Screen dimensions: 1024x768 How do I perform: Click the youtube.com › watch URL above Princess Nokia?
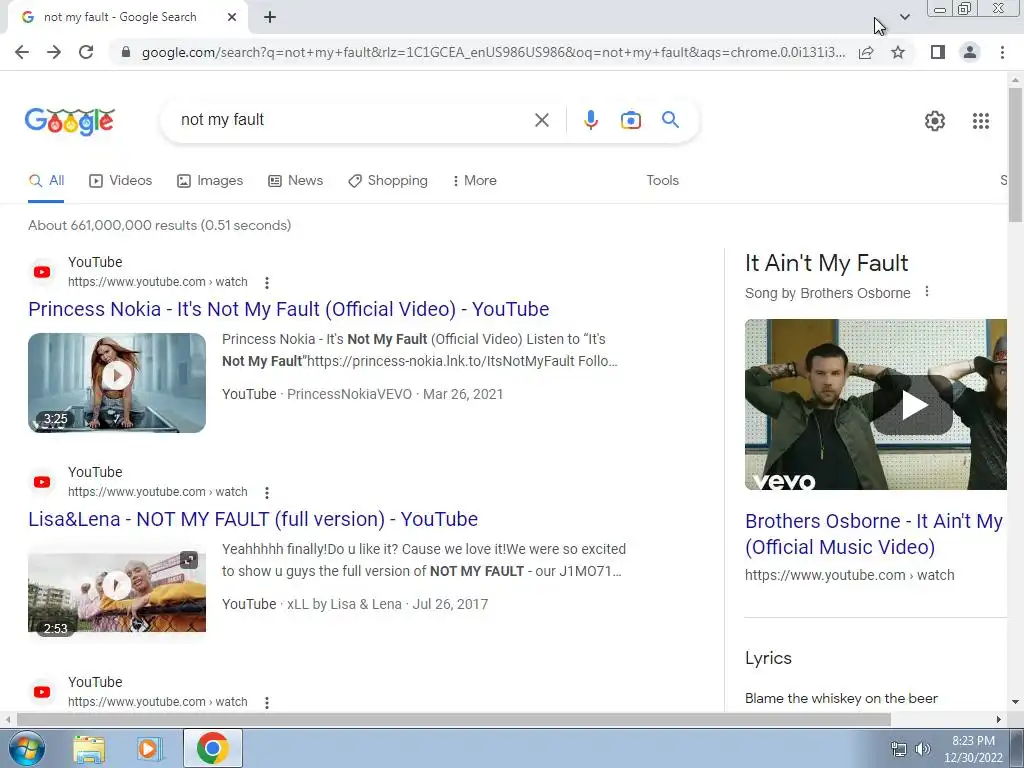[x=157, y=282]
